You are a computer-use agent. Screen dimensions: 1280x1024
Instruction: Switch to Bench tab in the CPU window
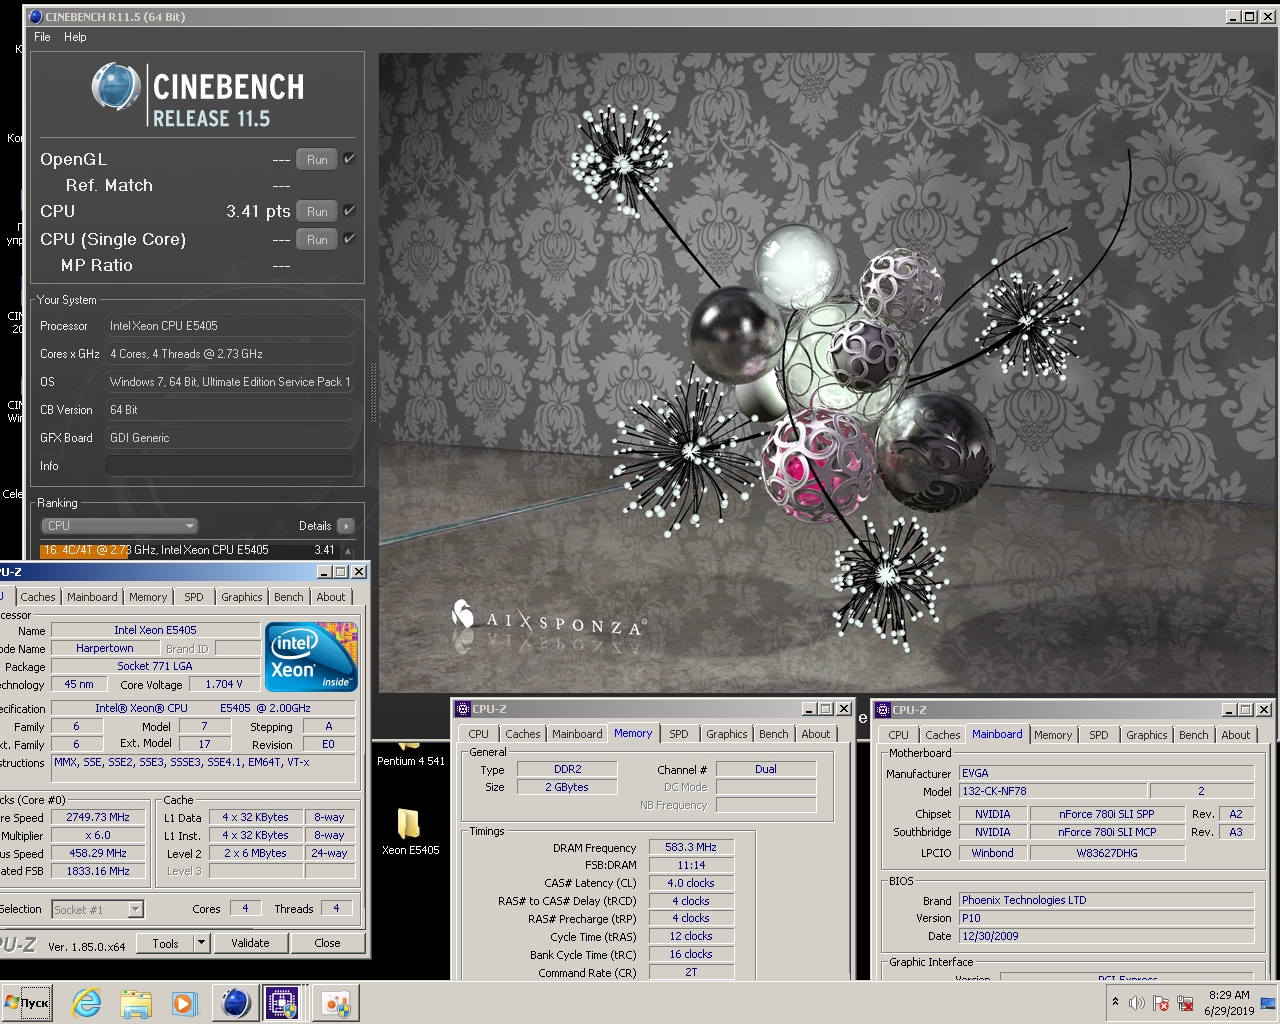[289, 597]
